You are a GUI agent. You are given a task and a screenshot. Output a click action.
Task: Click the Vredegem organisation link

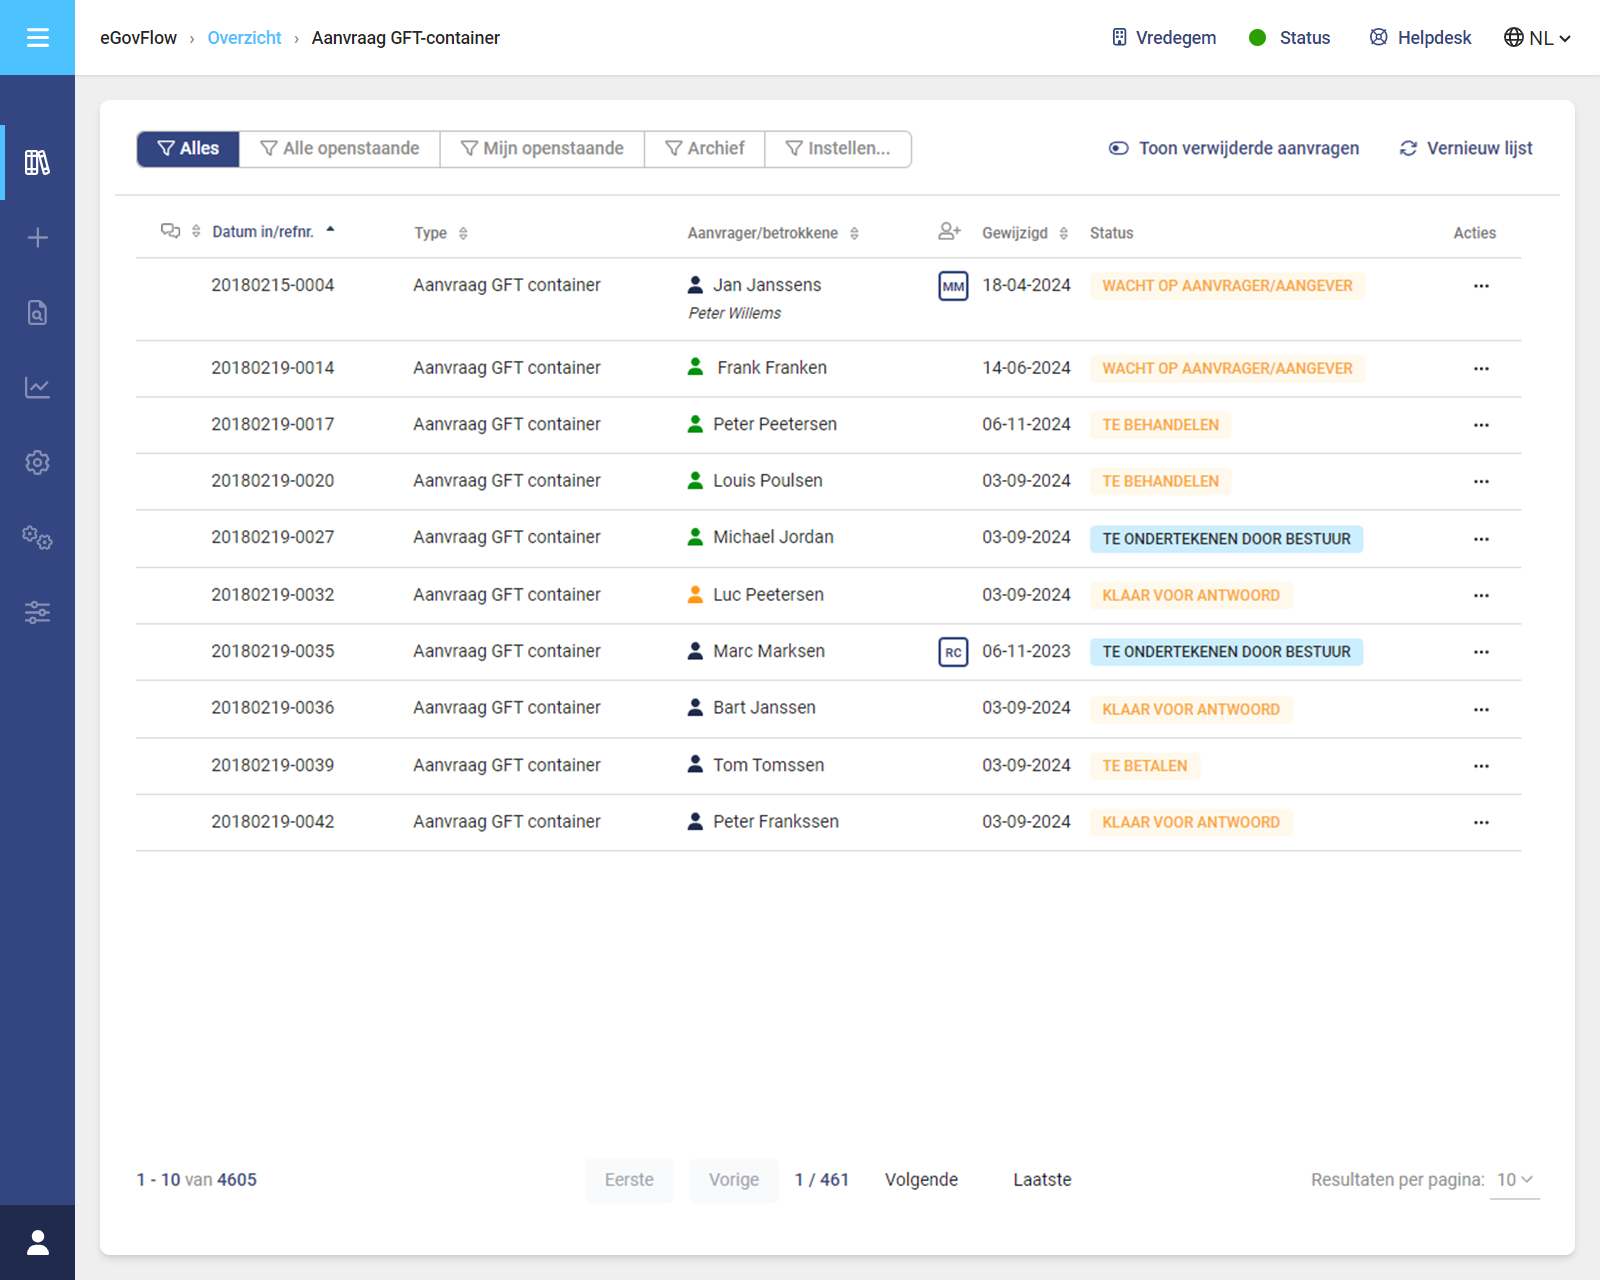[x=1164, y=38]
